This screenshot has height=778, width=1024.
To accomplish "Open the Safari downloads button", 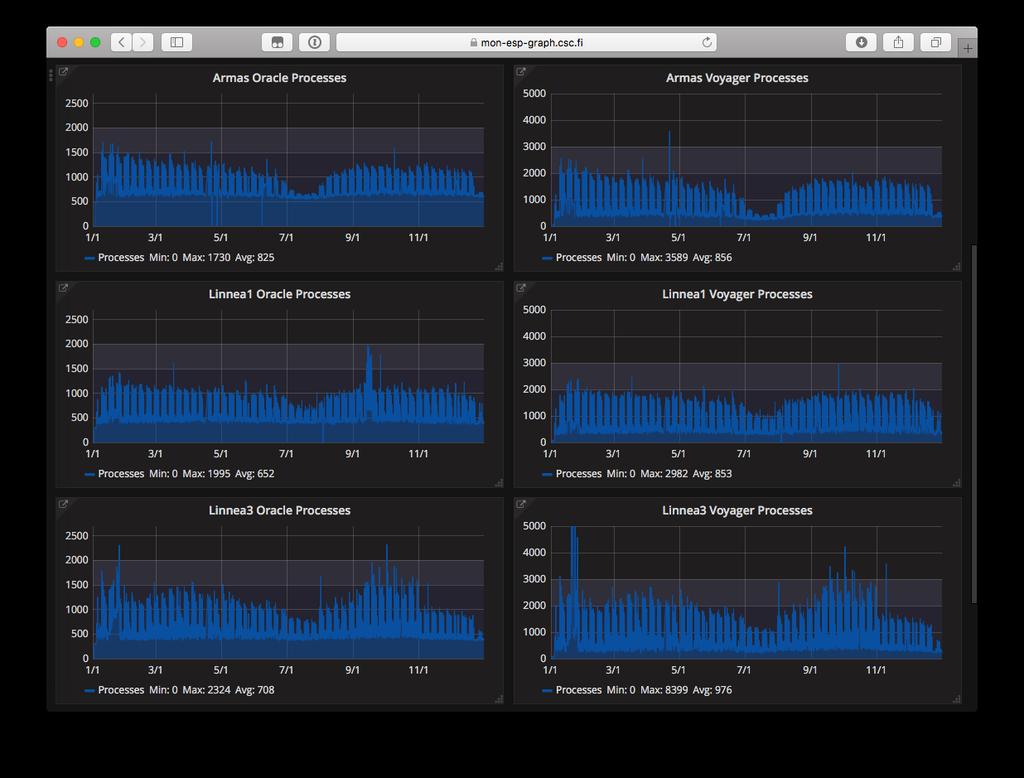I will [x=861, y=42].
